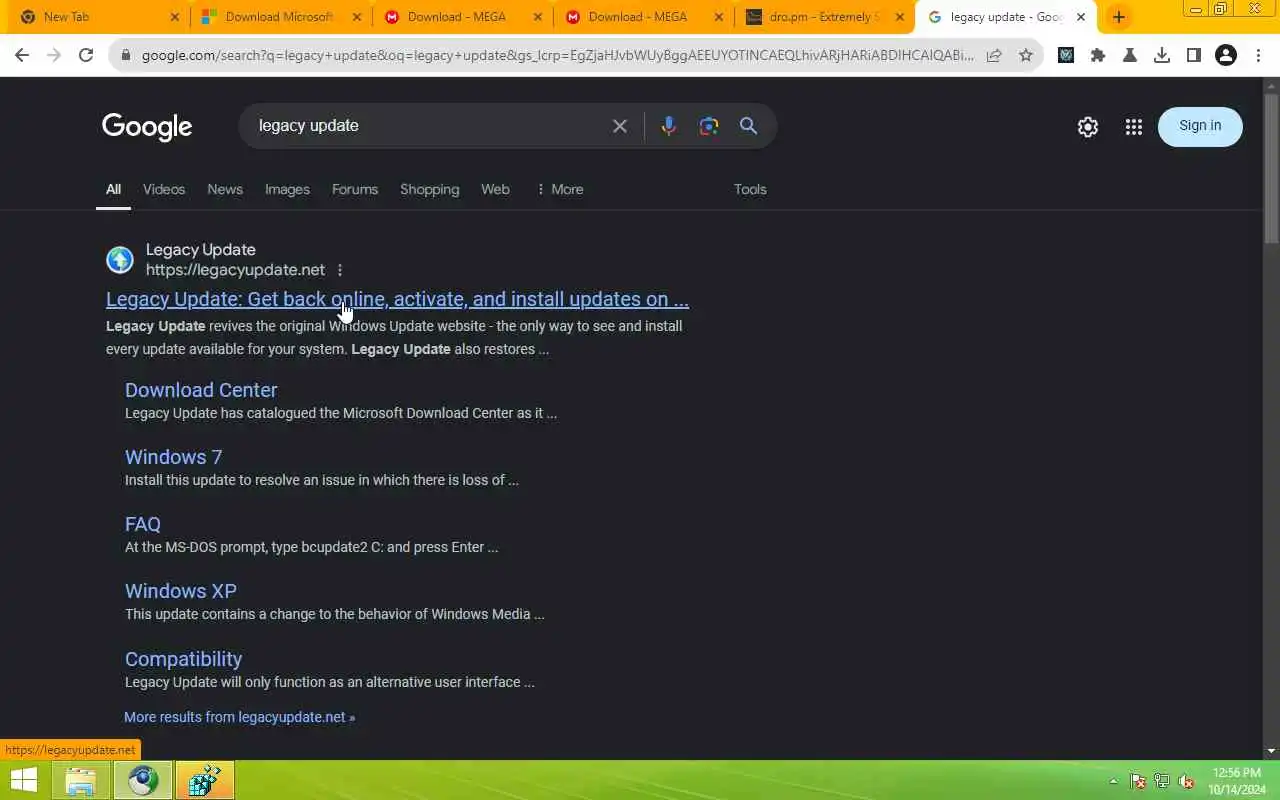The image size is (1280, 800).
Task: Click the address bar URL
Action: click(557, 56)
